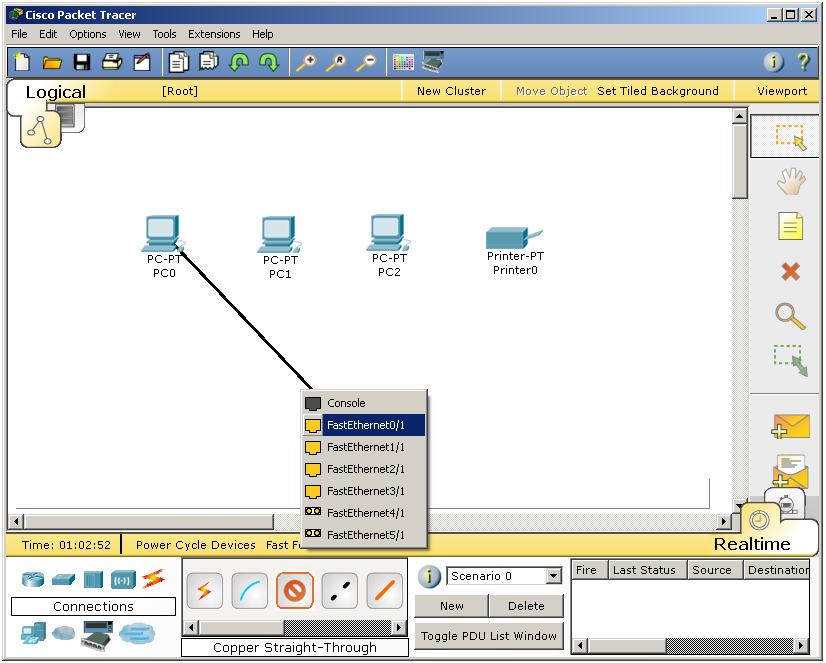Viewport: 826px width, 663px height.
Task: Open the Drawing Palette icon
Action: pyautogui.click(x=403, y=63)
